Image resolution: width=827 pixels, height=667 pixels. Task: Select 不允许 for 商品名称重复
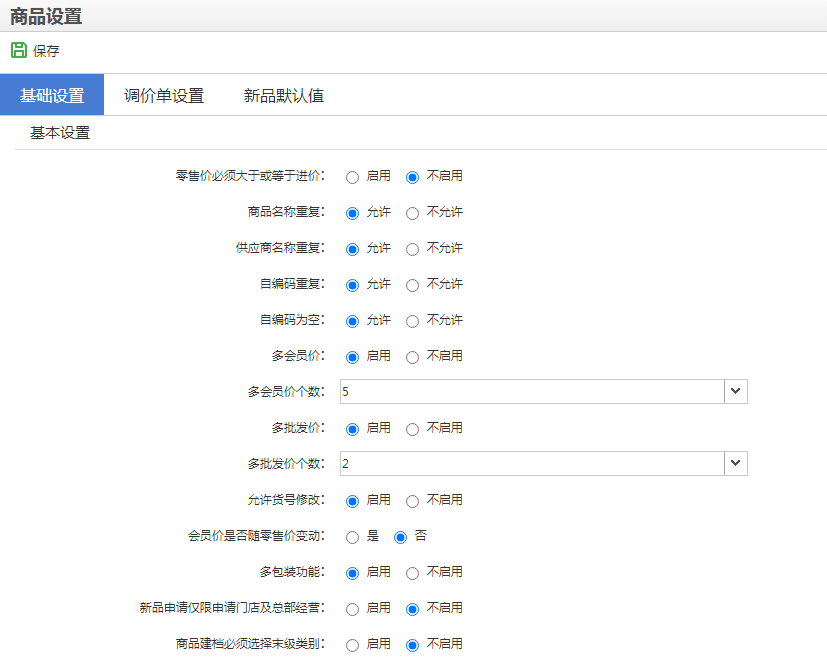click(x=412, y=213)
